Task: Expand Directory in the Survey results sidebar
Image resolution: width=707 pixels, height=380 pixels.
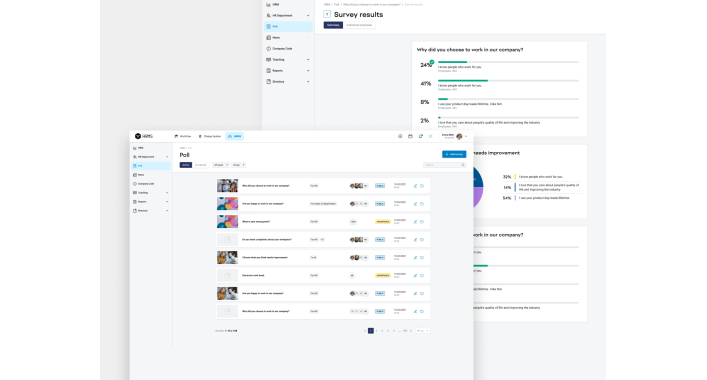Action: [x=308, y=82]
